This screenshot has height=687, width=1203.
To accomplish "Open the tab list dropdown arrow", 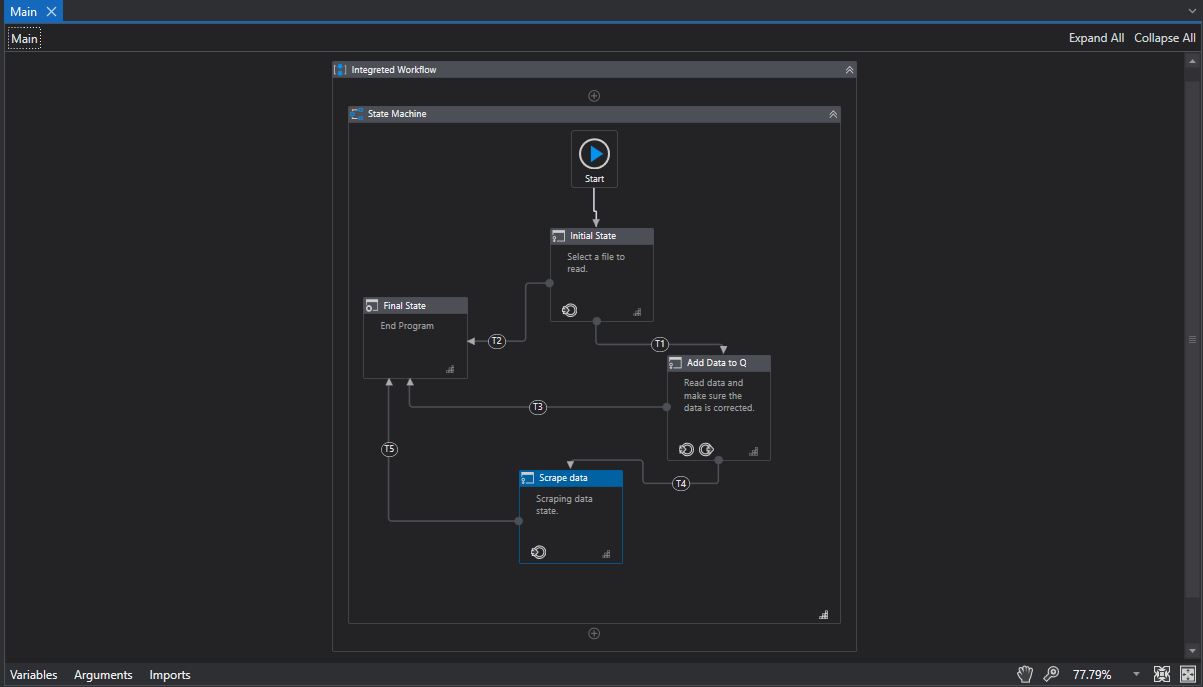I will coord(1193,12).
